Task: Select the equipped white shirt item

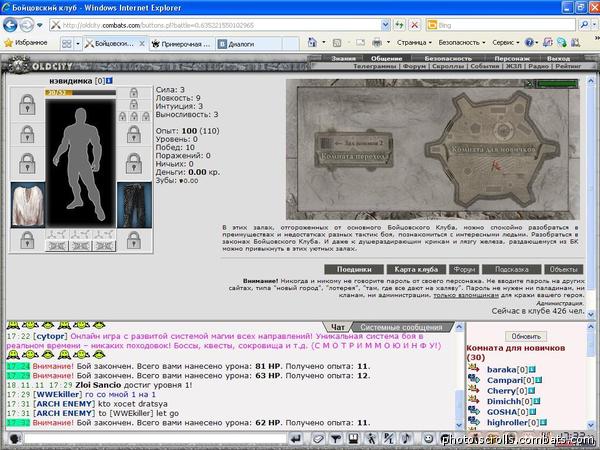Action: [x=28, y=205]
